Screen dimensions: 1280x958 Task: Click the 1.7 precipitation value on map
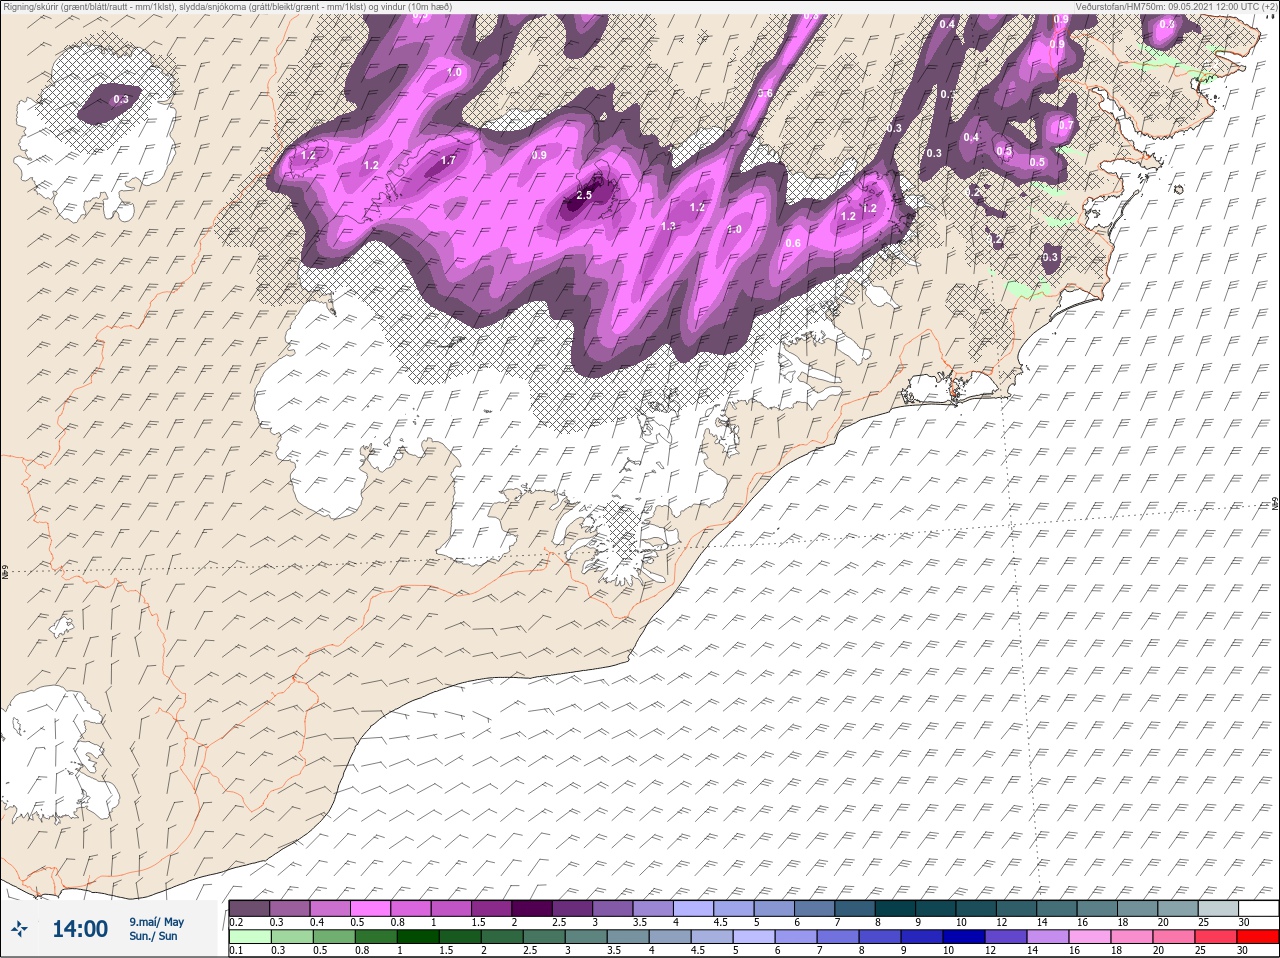point(448,160)
